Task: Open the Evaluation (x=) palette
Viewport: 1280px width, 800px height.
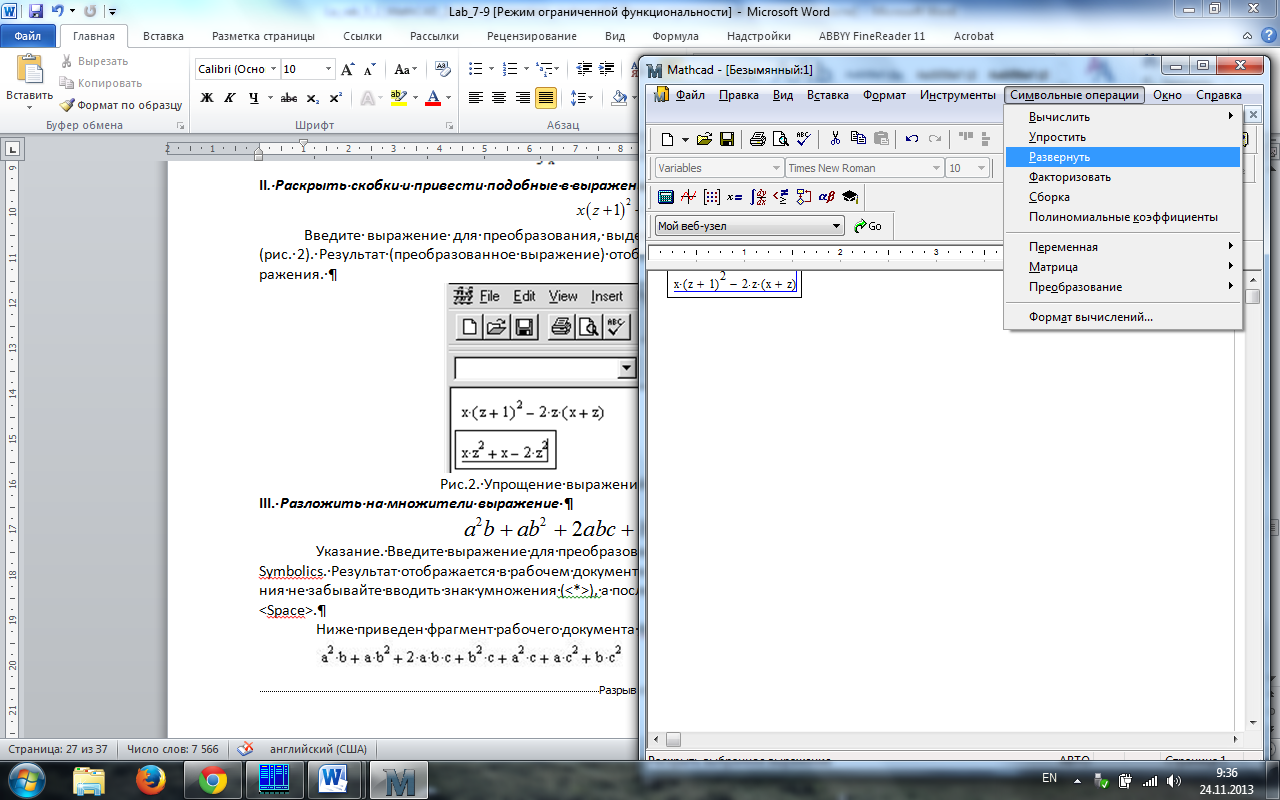Action: 734,196
